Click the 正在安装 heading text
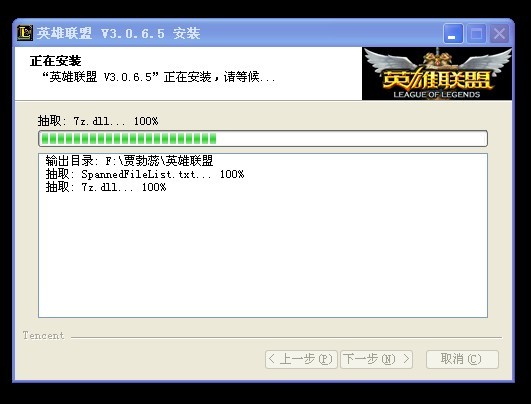 (56, 61)
